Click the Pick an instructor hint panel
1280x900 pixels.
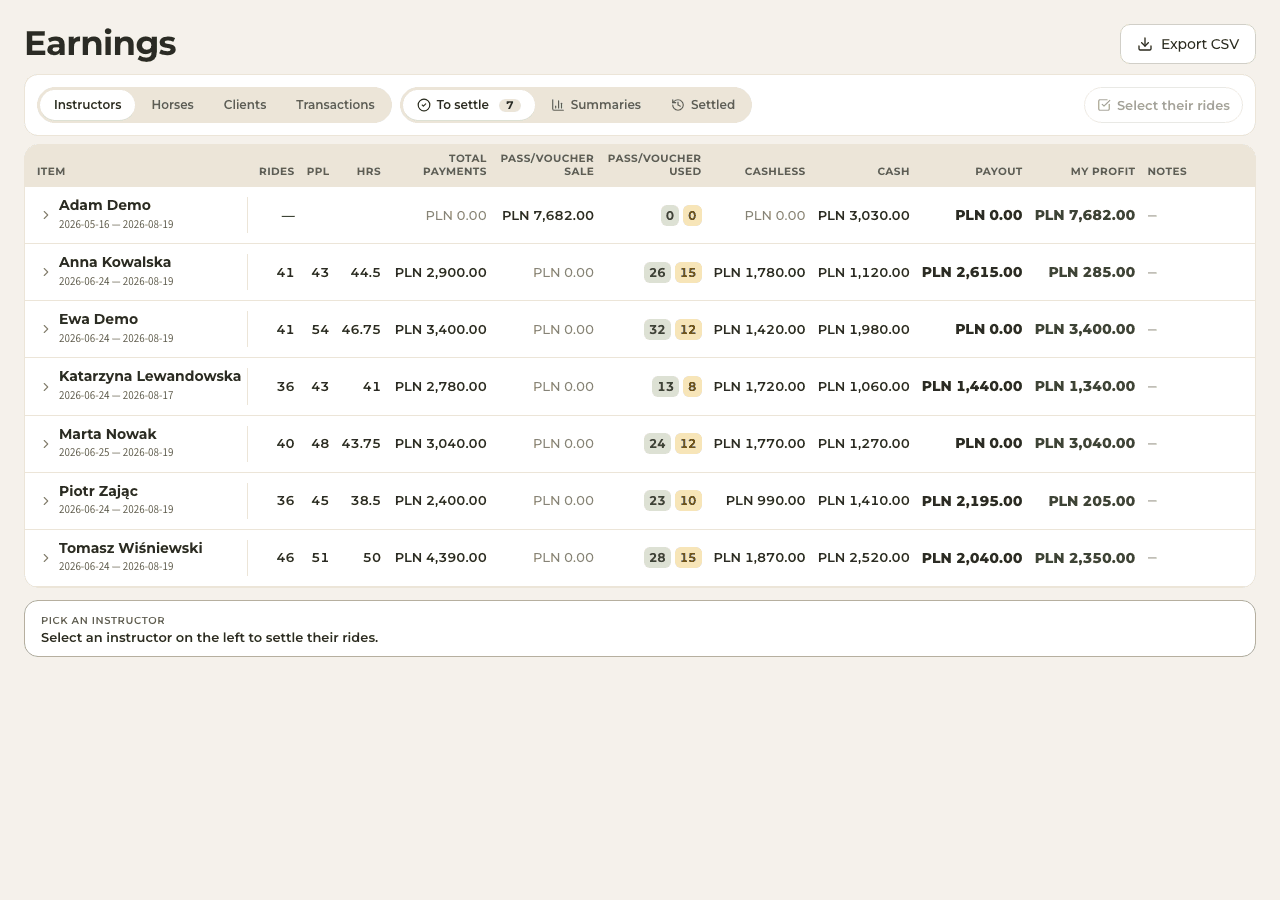coord(640,628)
